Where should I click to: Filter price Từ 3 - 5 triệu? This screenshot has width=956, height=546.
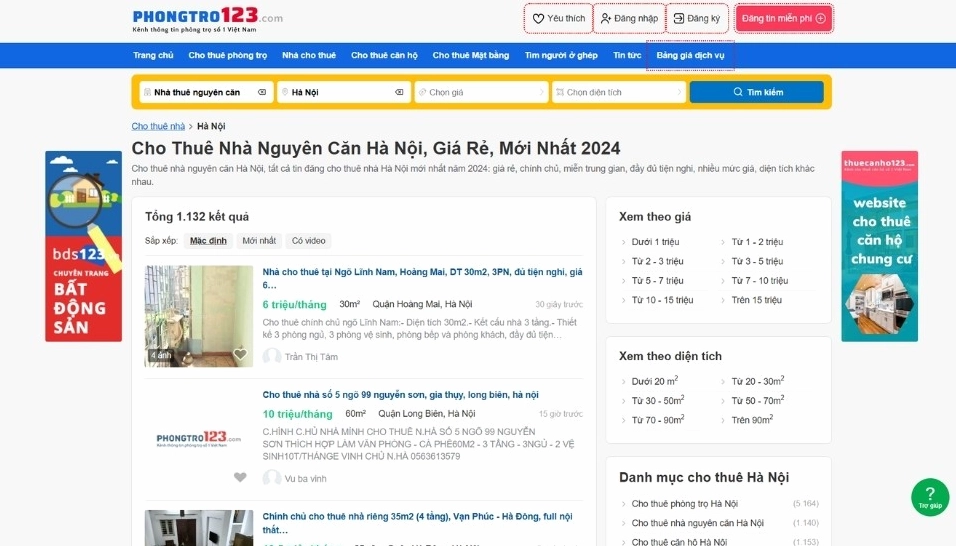[x=757, y=261]
